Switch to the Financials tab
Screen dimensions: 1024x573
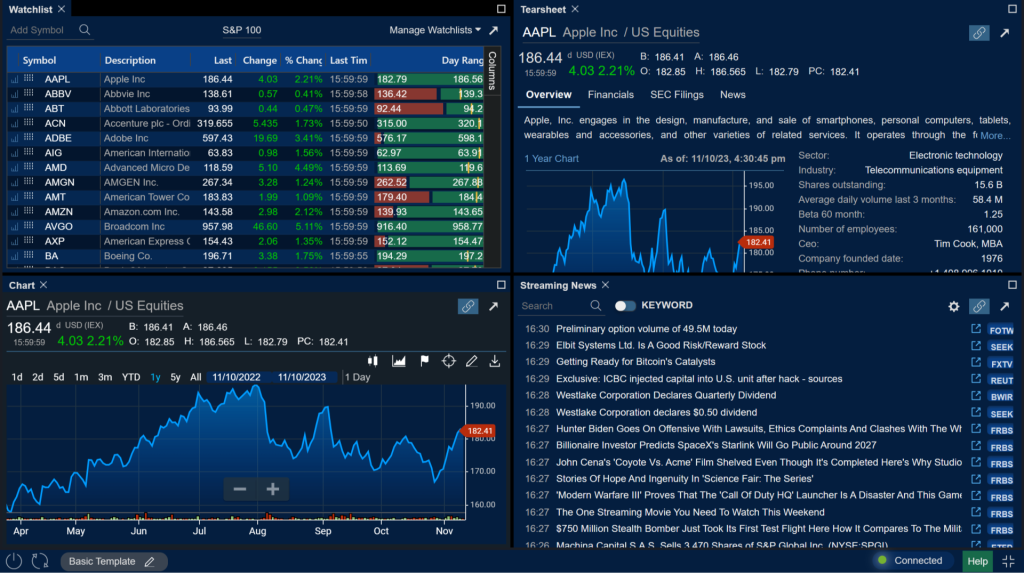tap(611, 95)
